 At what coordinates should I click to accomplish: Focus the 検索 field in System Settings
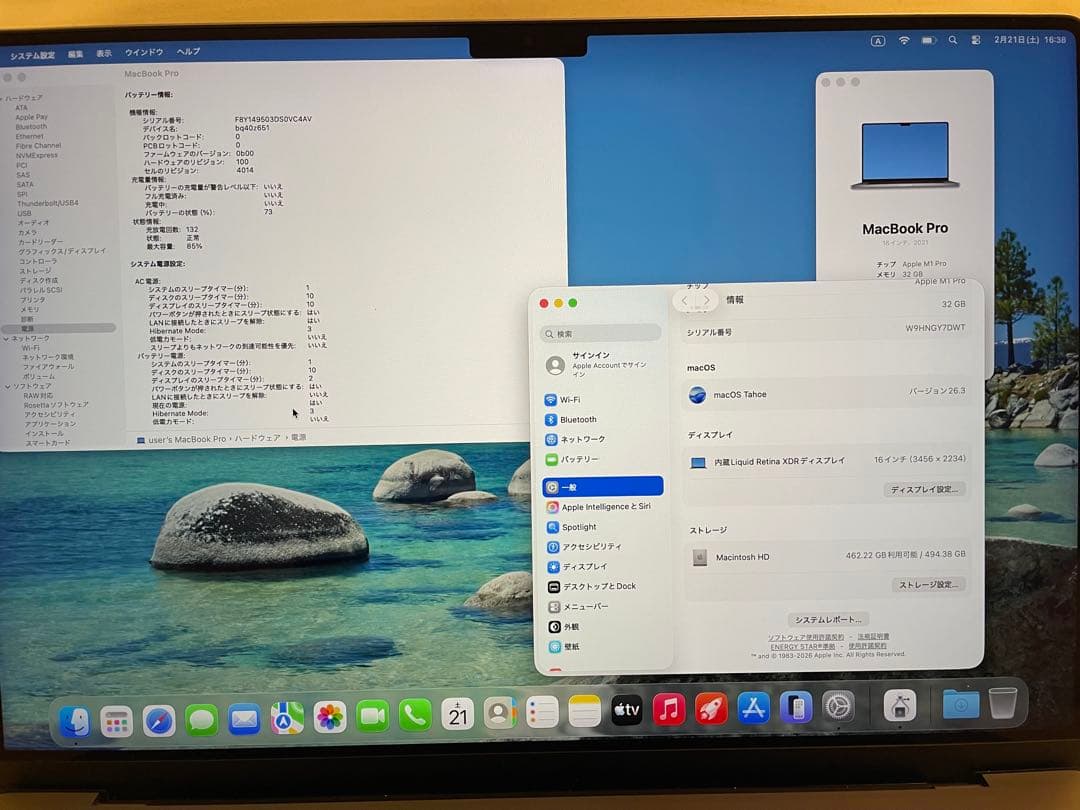(x=601, y=334)
